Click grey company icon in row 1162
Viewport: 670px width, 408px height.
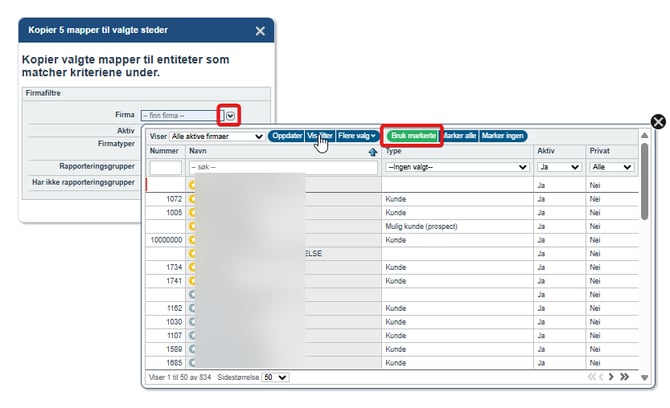coord(193,308)
